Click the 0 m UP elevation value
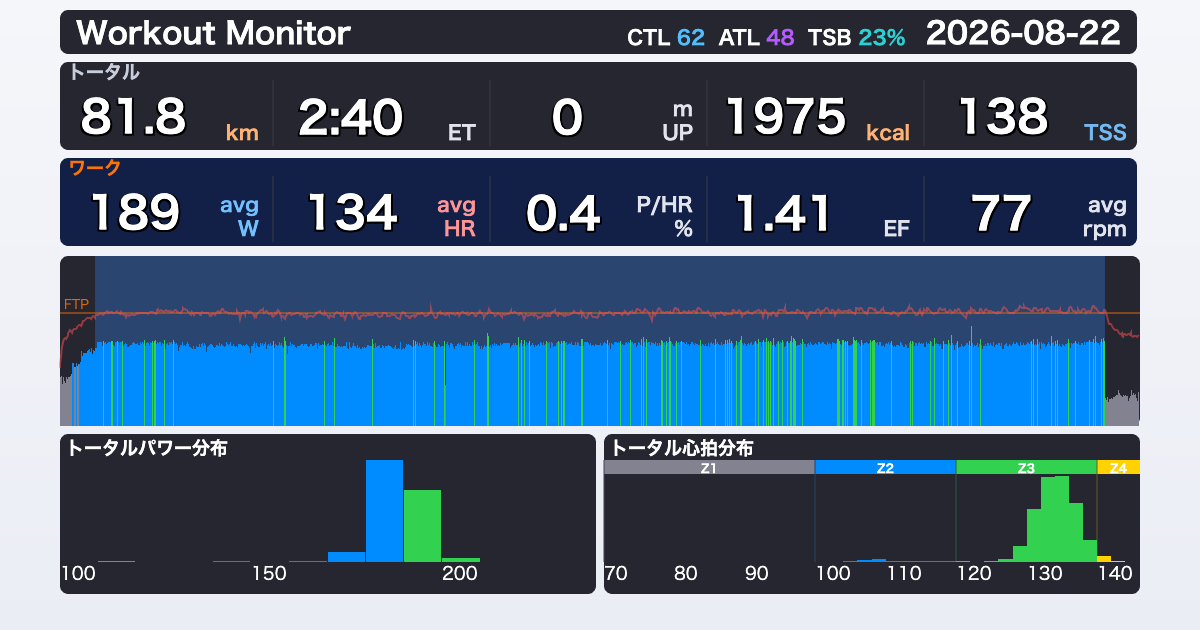Image resolution: width=1200 pixels, height=630 pixels. point(622,116)
